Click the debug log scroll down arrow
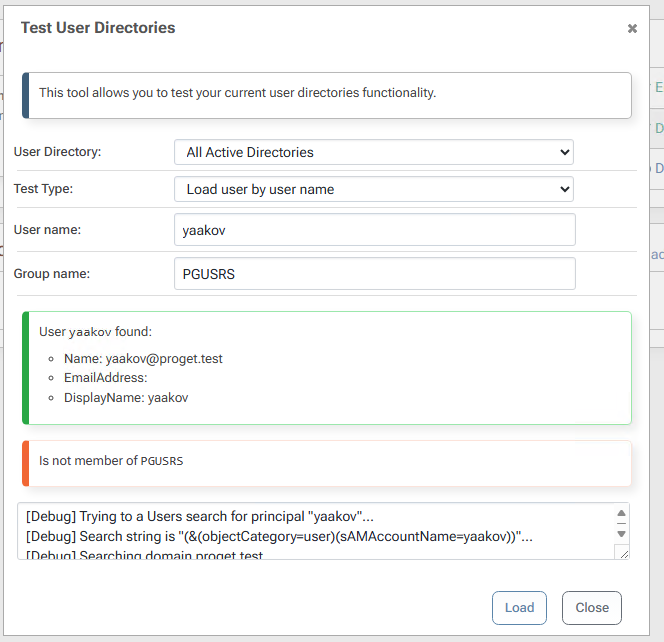This screenshot has width=664, height=642. pyautogui.click(x=620, y=534)
